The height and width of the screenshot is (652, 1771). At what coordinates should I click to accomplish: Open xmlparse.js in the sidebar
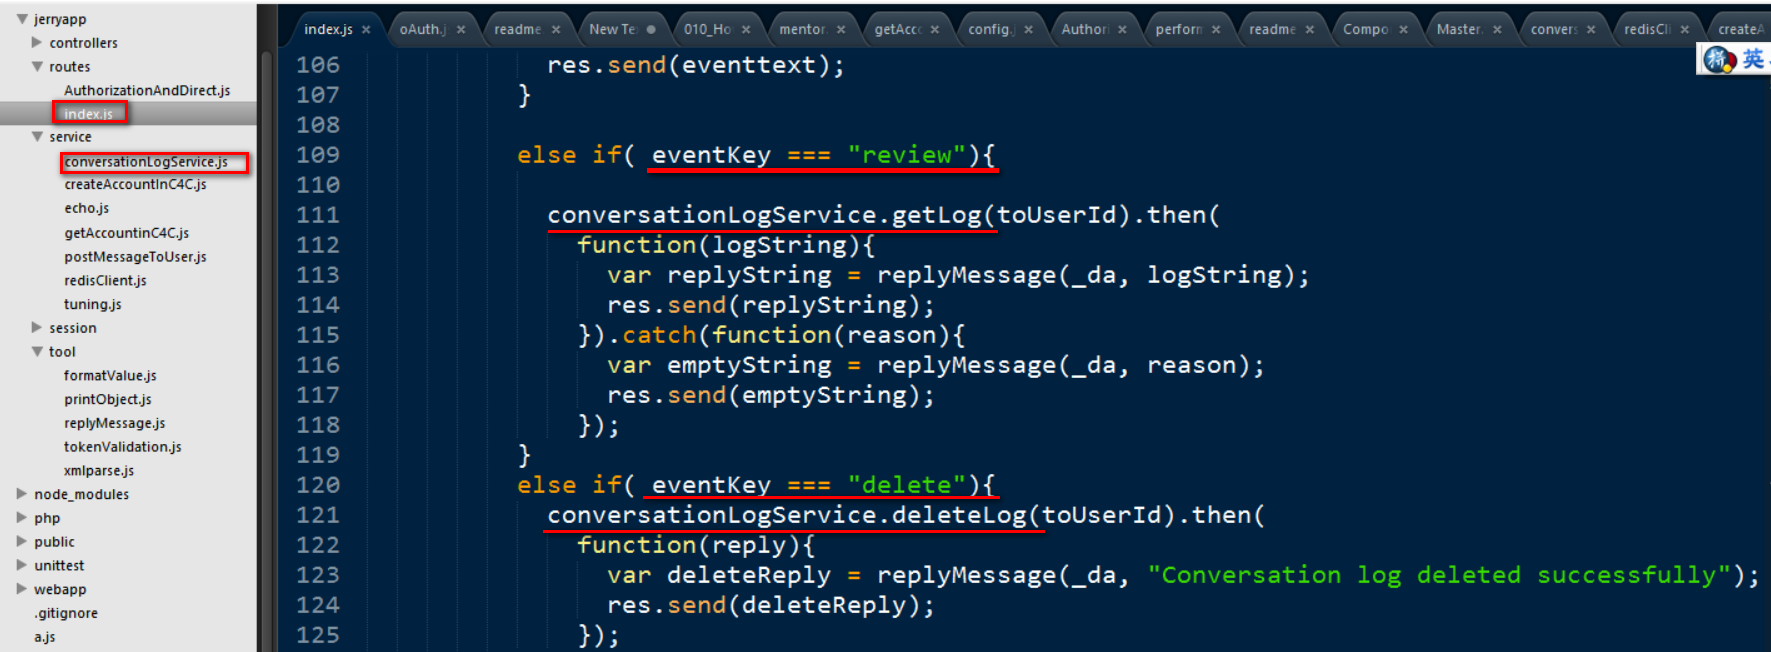tap(99, 471)
